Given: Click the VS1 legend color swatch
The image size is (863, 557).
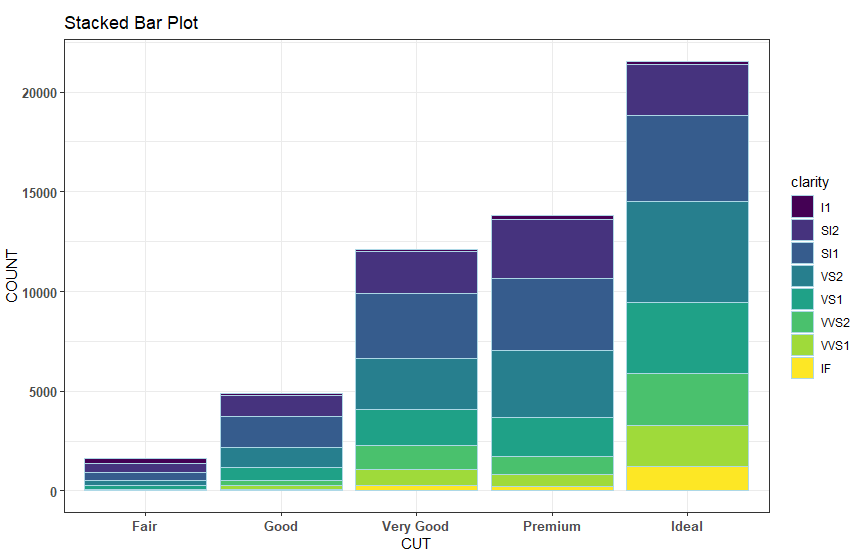Looking at the screenshot, I should click(x=802, y=299).
